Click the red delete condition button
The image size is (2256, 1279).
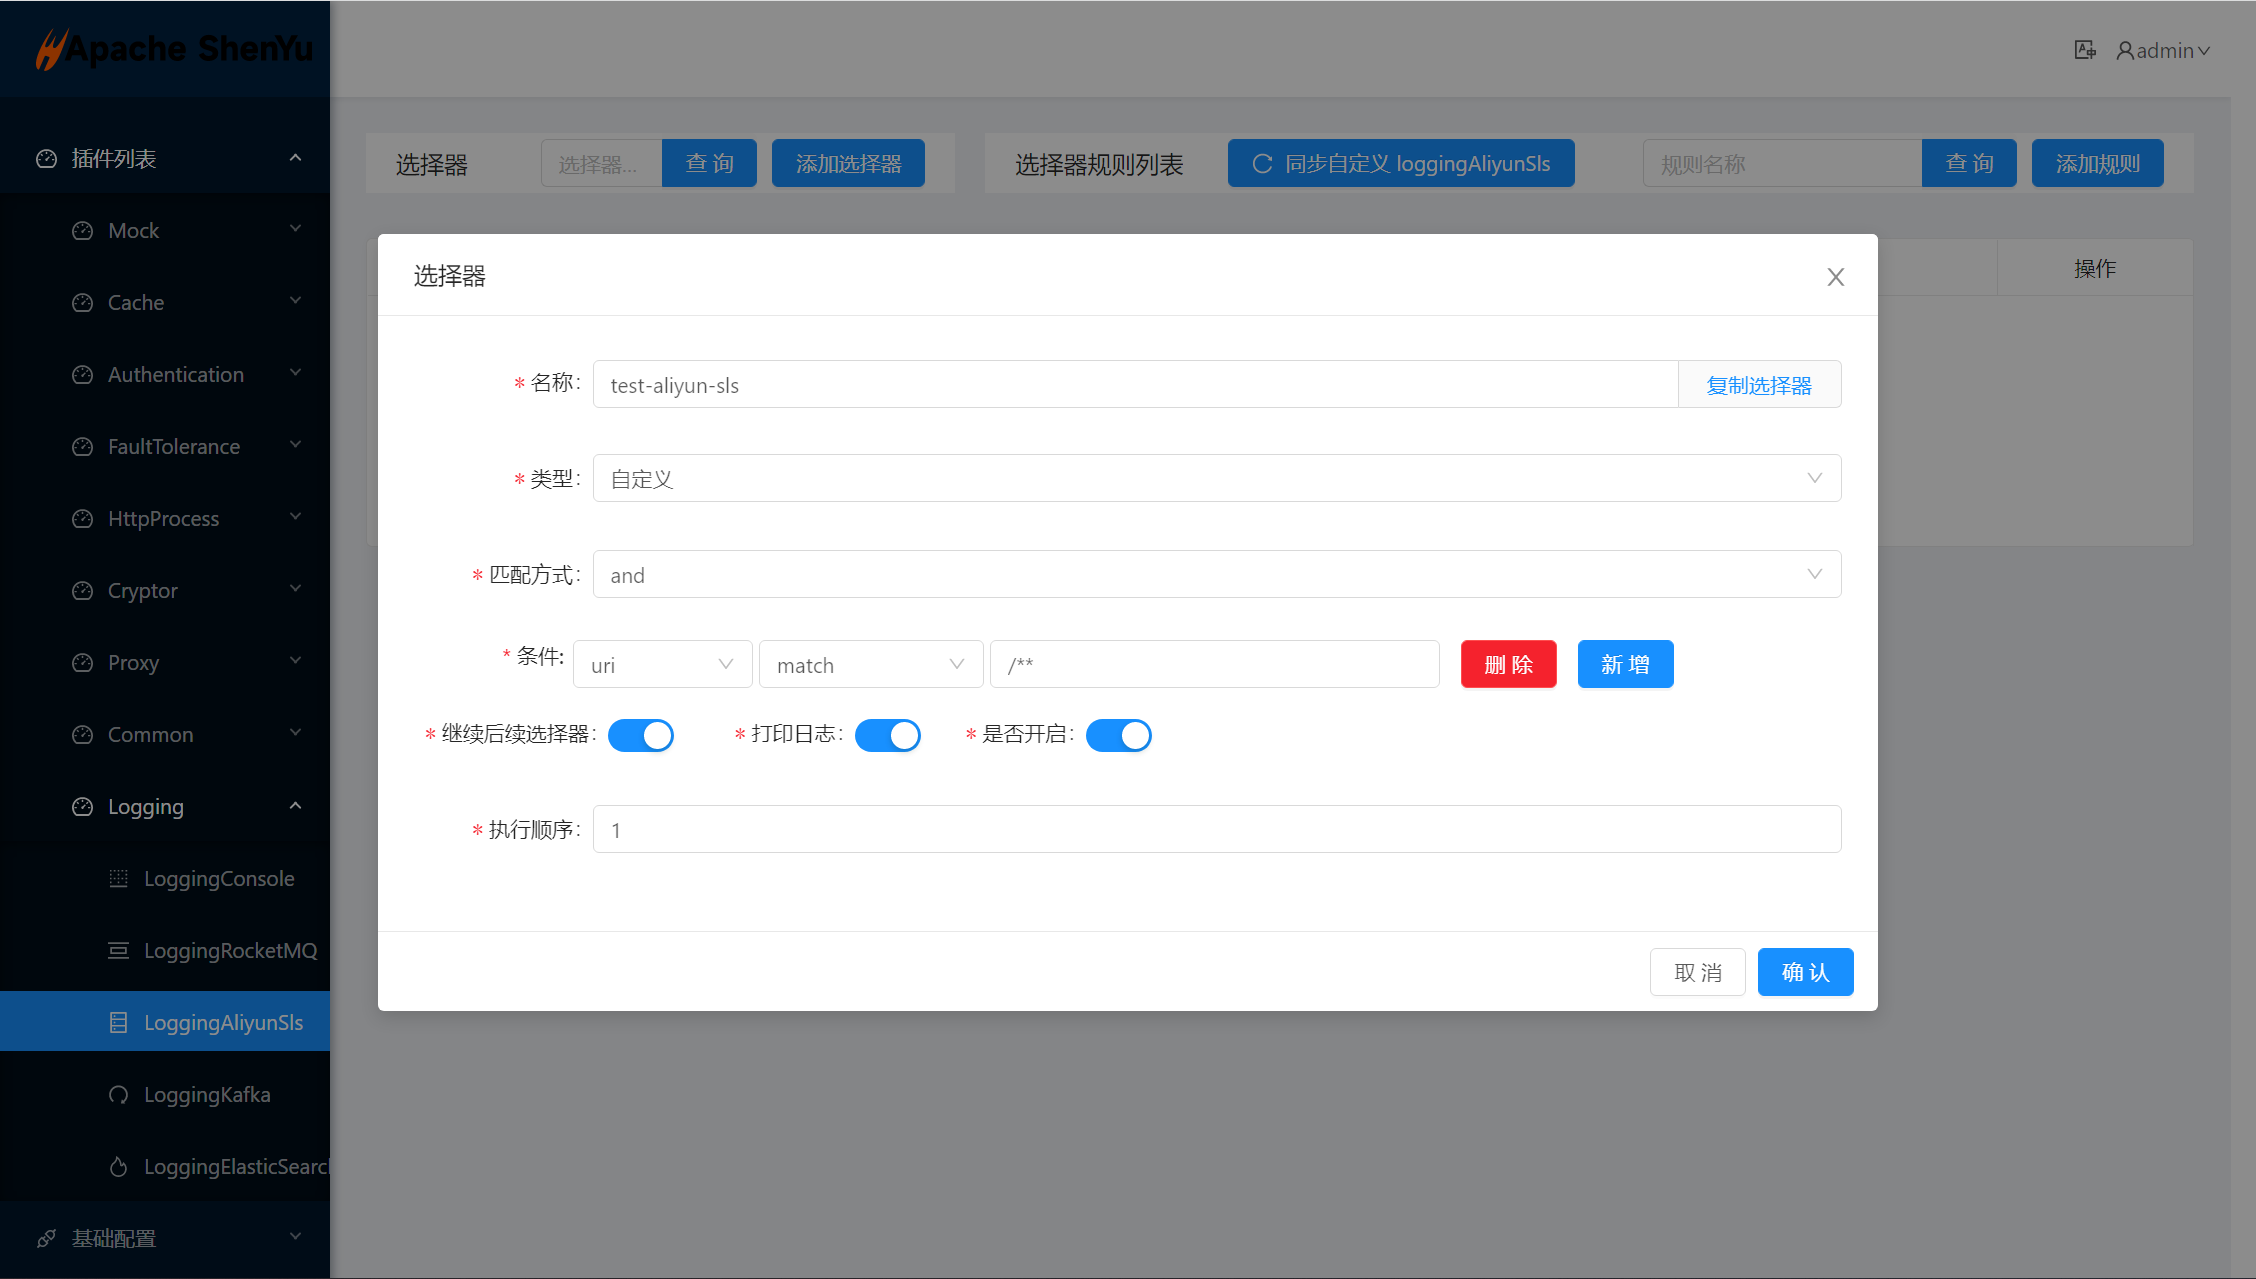(x=1508, y=664)
